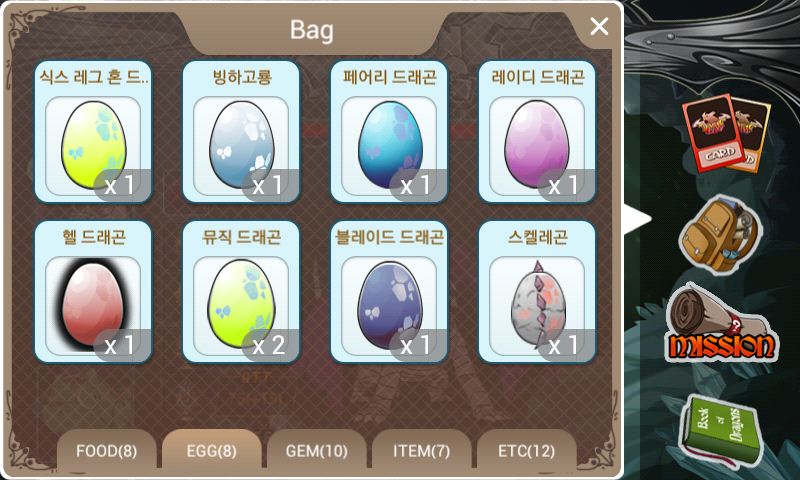The image size is (800, 480).
Task: Switch to the ETC(12) tab
Action: tap(527, 450)
